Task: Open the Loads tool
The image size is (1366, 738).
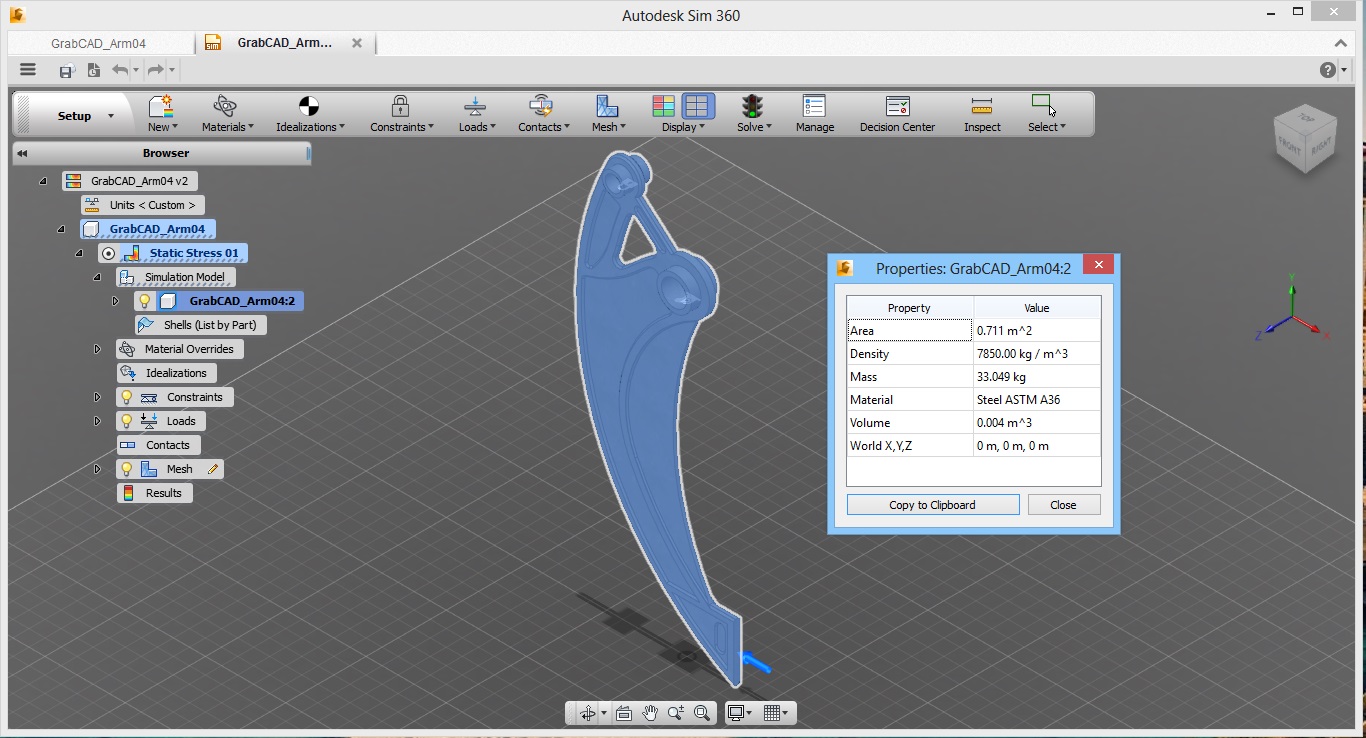Action: (x=476, y=114)
